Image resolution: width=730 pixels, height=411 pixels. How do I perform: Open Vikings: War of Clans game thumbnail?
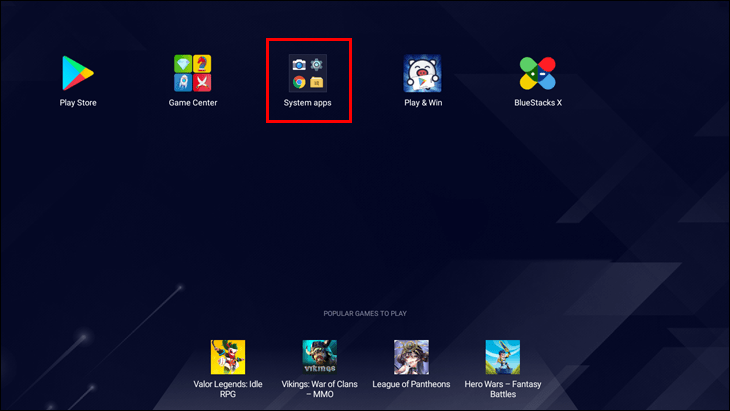click(x=319, y=357)
